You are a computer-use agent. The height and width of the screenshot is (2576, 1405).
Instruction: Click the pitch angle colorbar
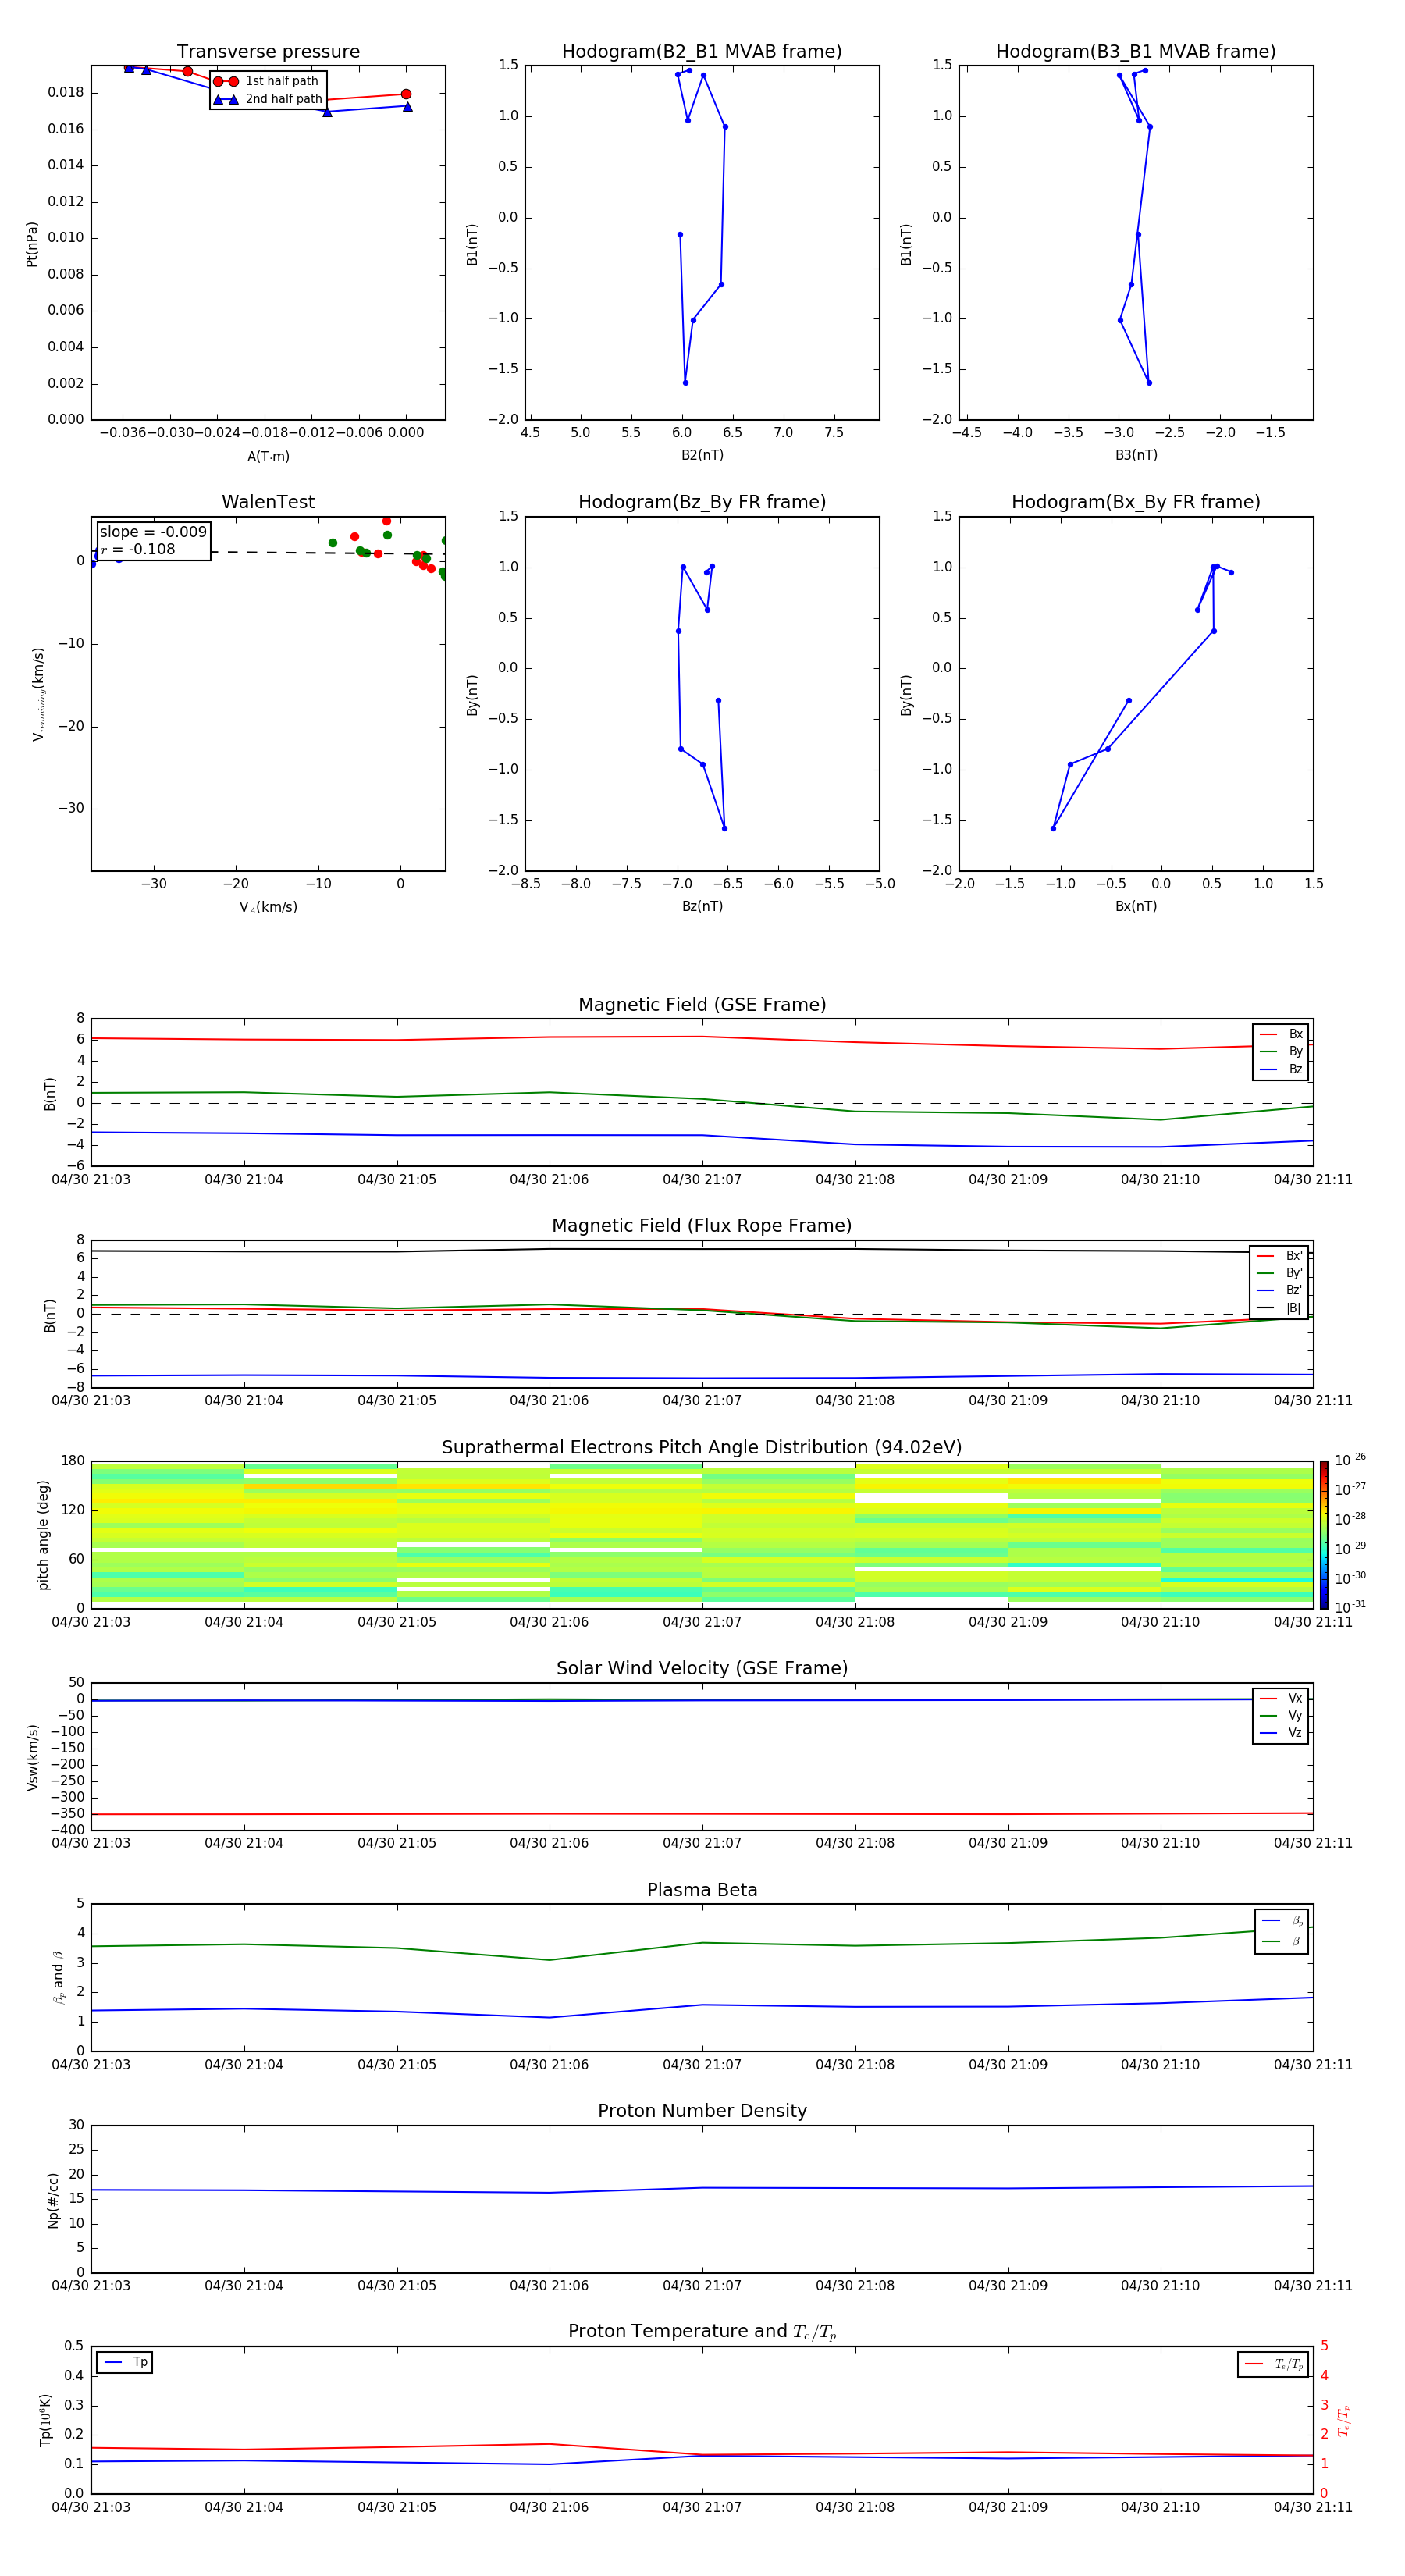(x=1324, y=1535)
